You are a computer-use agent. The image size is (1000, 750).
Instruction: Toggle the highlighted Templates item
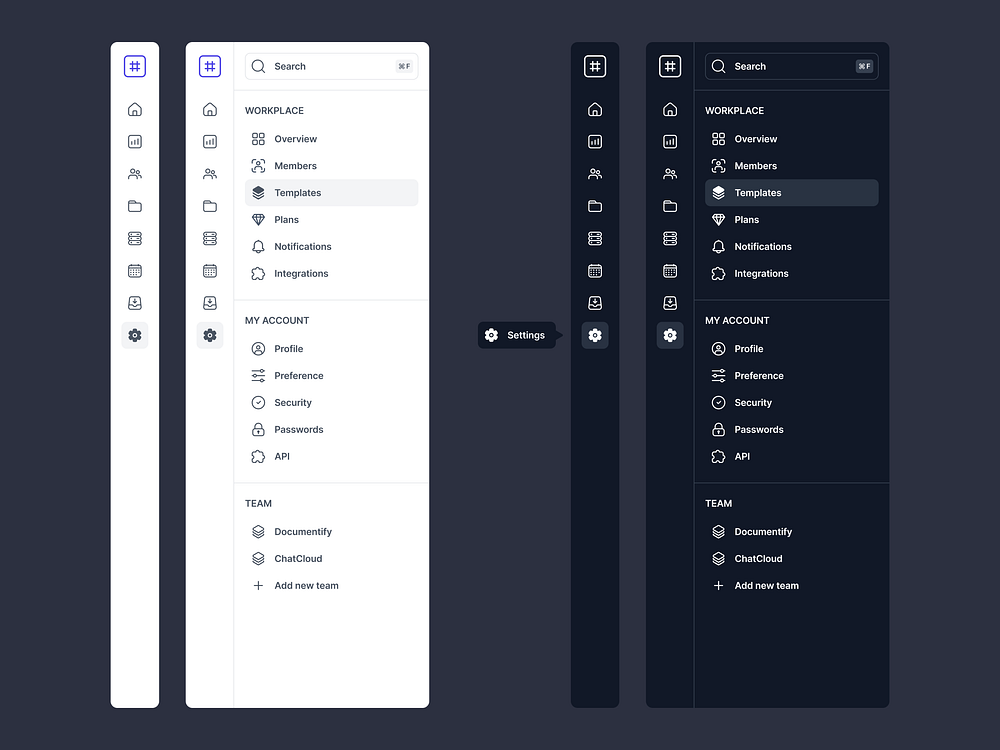[x=331, y=192]
